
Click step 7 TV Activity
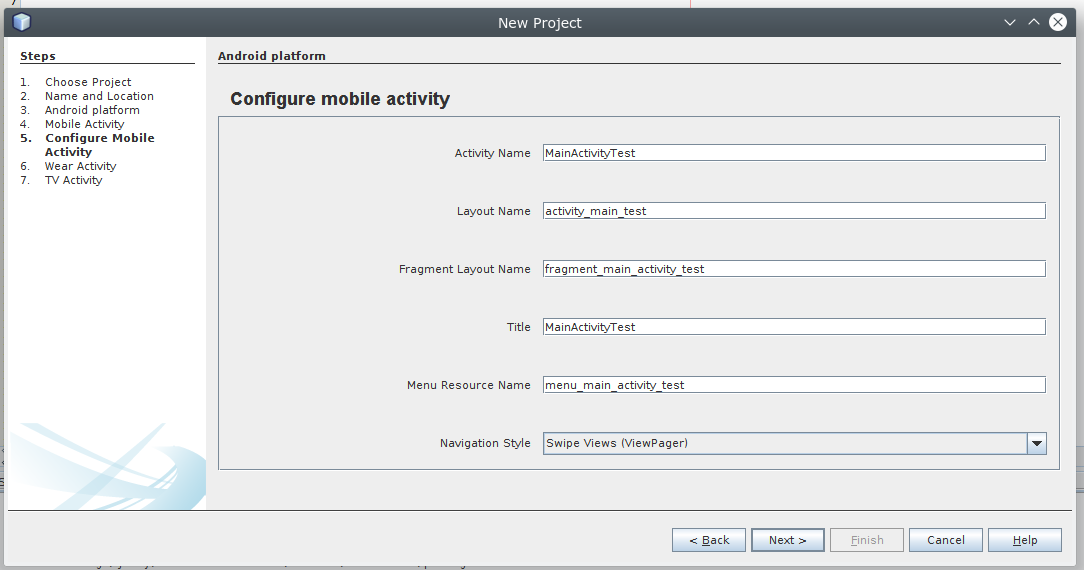pyautogui.click(x=73, y=180)
